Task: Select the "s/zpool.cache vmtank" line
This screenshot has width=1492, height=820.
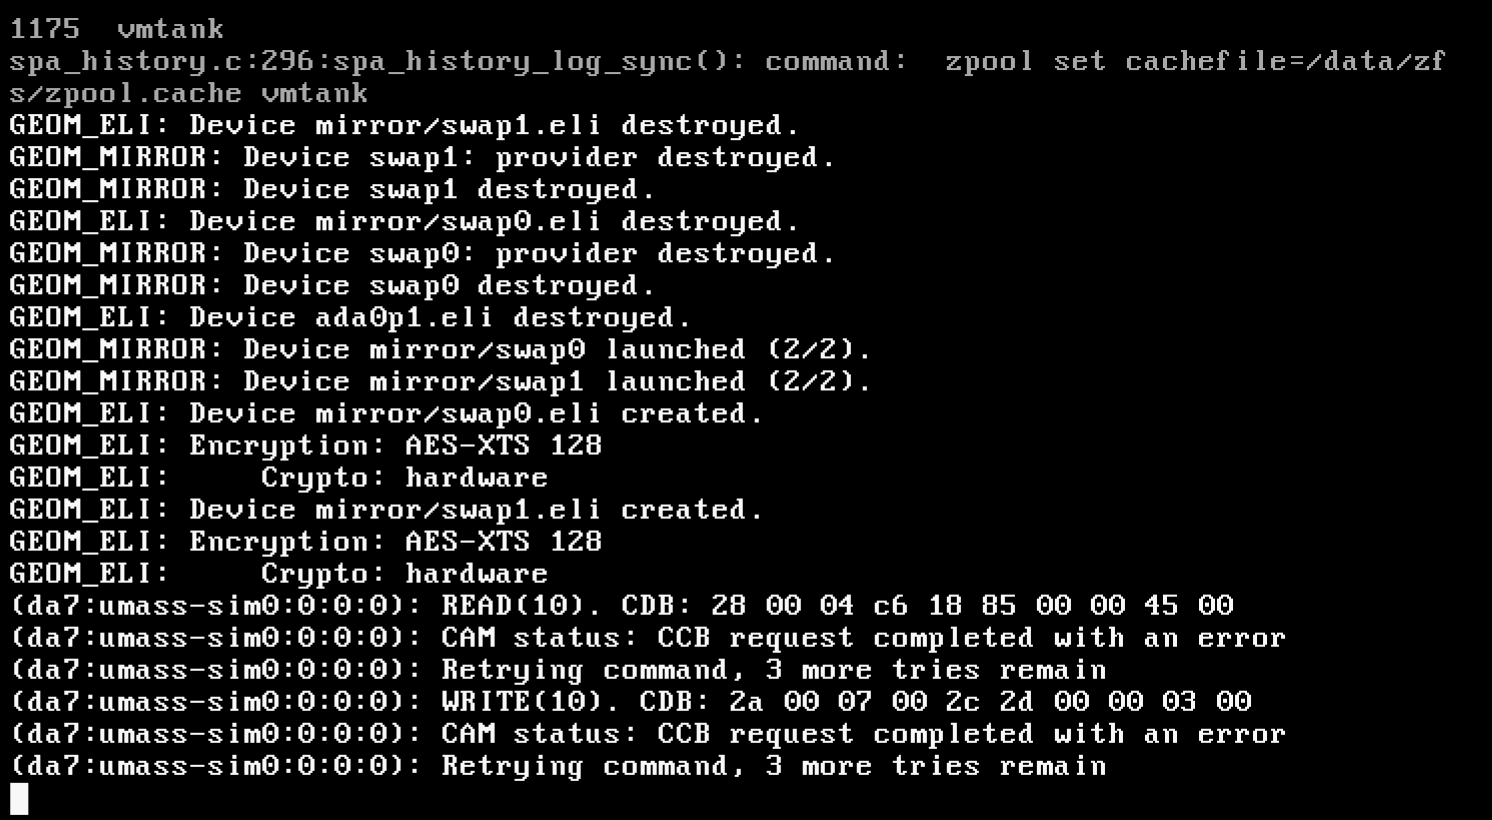Action: (x=189, y=93)
